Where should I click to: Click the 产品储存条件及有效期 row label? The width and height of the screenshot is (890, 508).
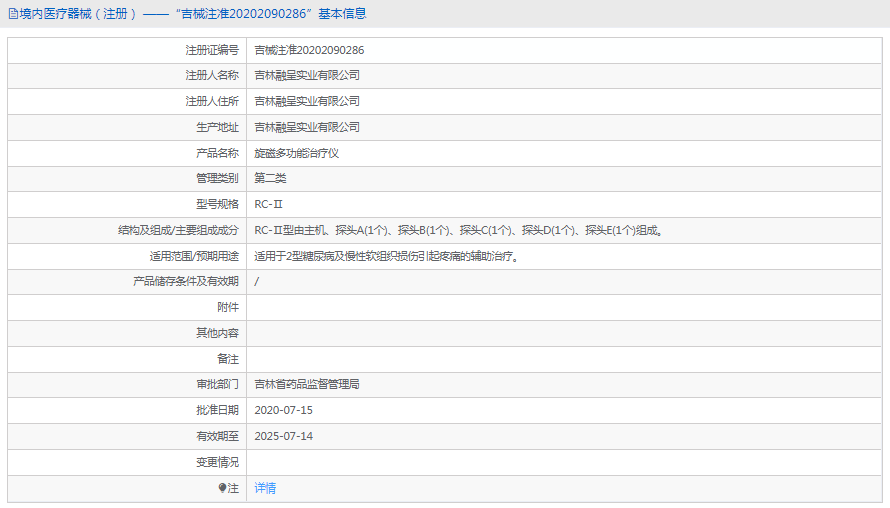click(186, 281)
